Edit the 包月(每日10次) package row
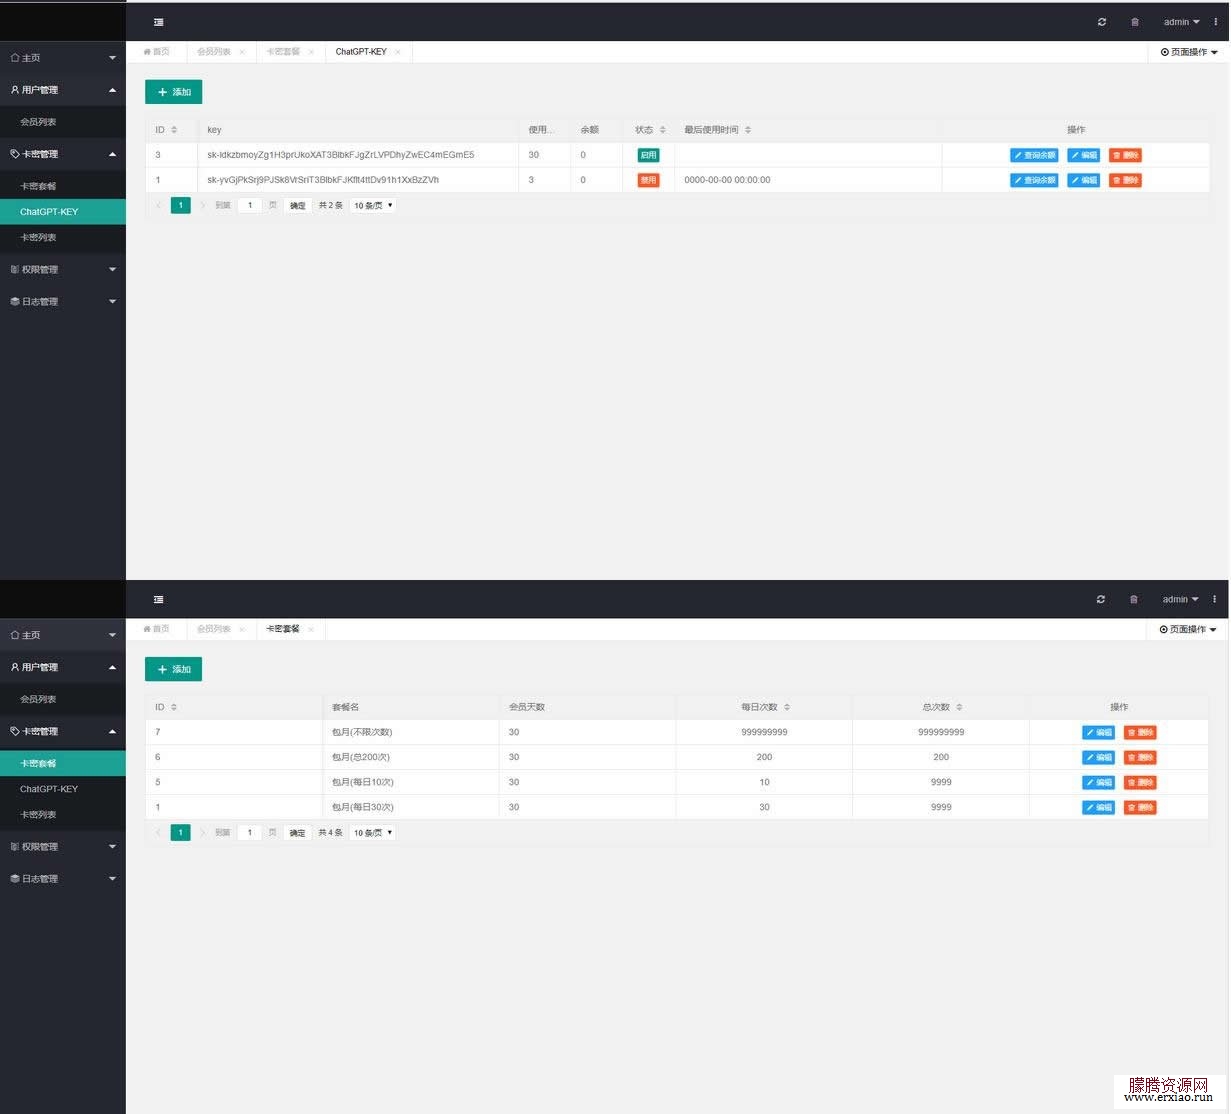 pos(1099,782)
